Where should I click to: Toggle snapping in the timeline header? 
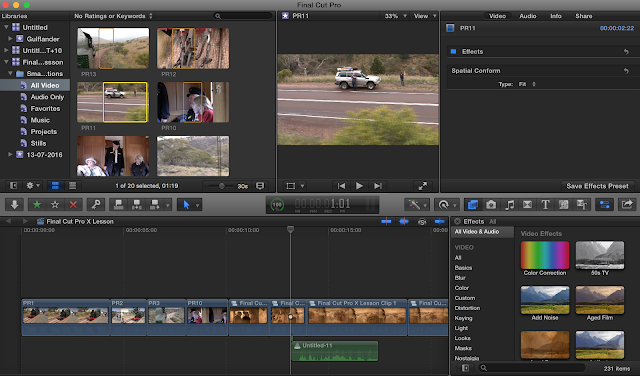pyautogui.click(x=440, y=222)
